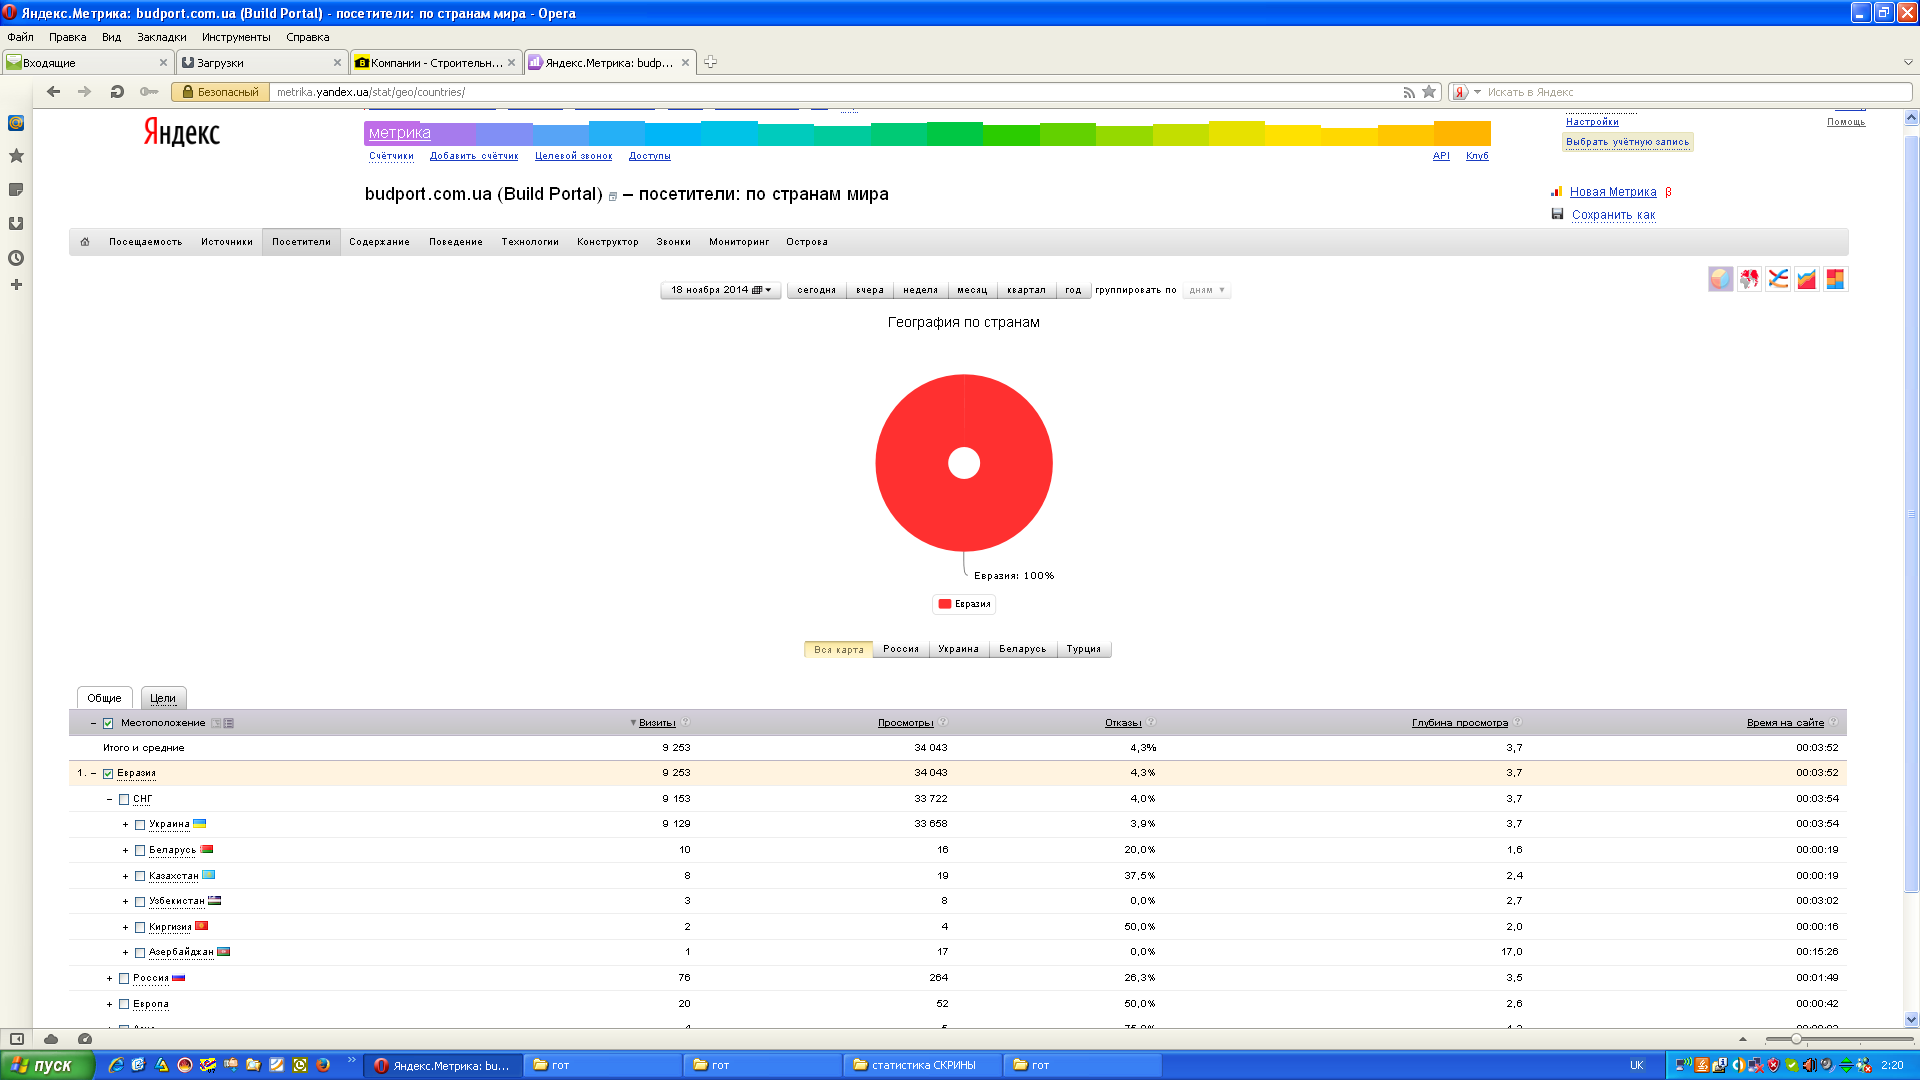Click the Opera Turbo speedometer icon
Screen dimensions: 1920x1080
pos(85,1039)
